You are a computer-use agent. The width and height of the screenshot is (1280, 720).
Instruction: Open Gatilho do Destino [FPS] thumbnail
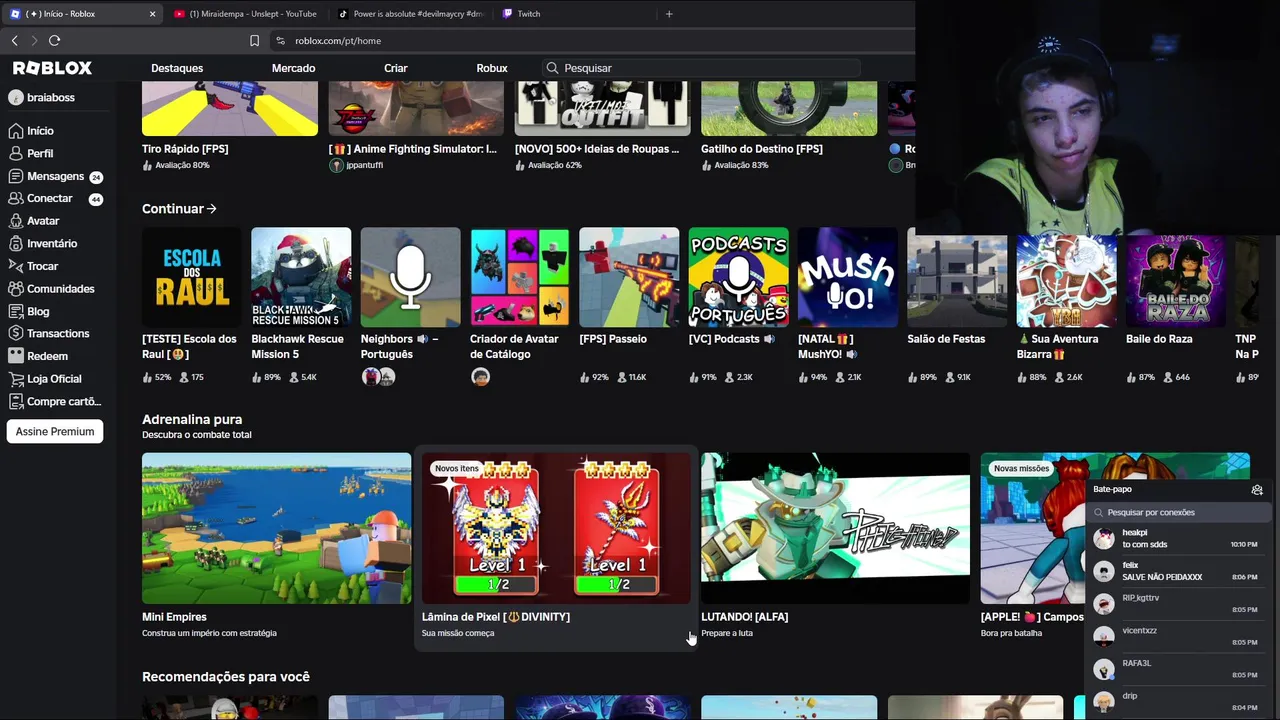(x=789, y=108)
